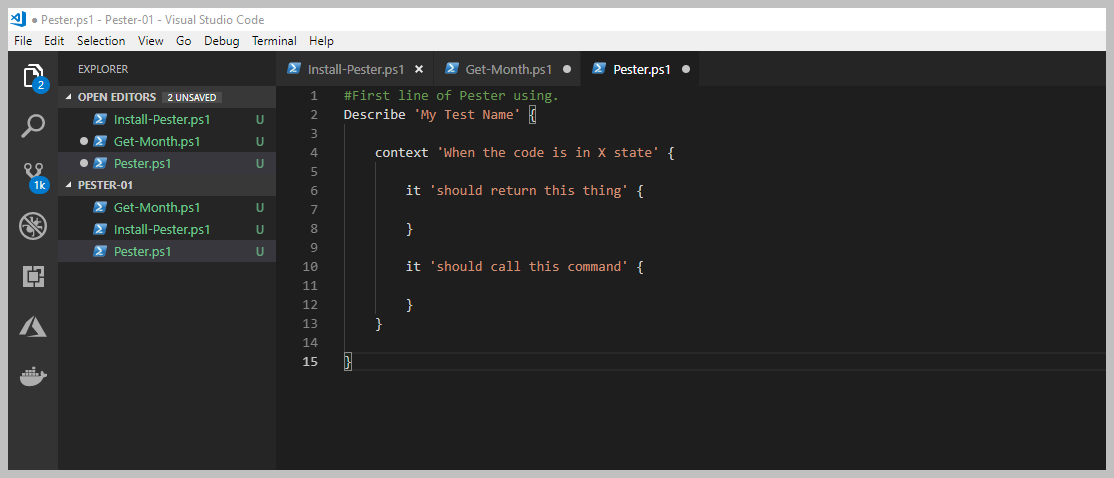Open Source Control view with 1k badge
Screen dimensions: 1114x478
[33, 177]
